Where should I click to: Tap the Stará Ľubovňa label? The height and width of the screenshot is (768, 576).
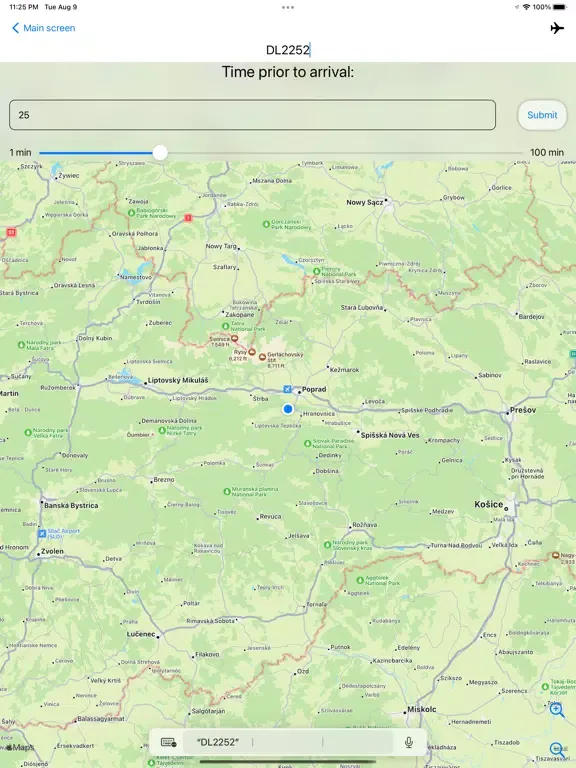pyautogui.click(x=362, y=308)
